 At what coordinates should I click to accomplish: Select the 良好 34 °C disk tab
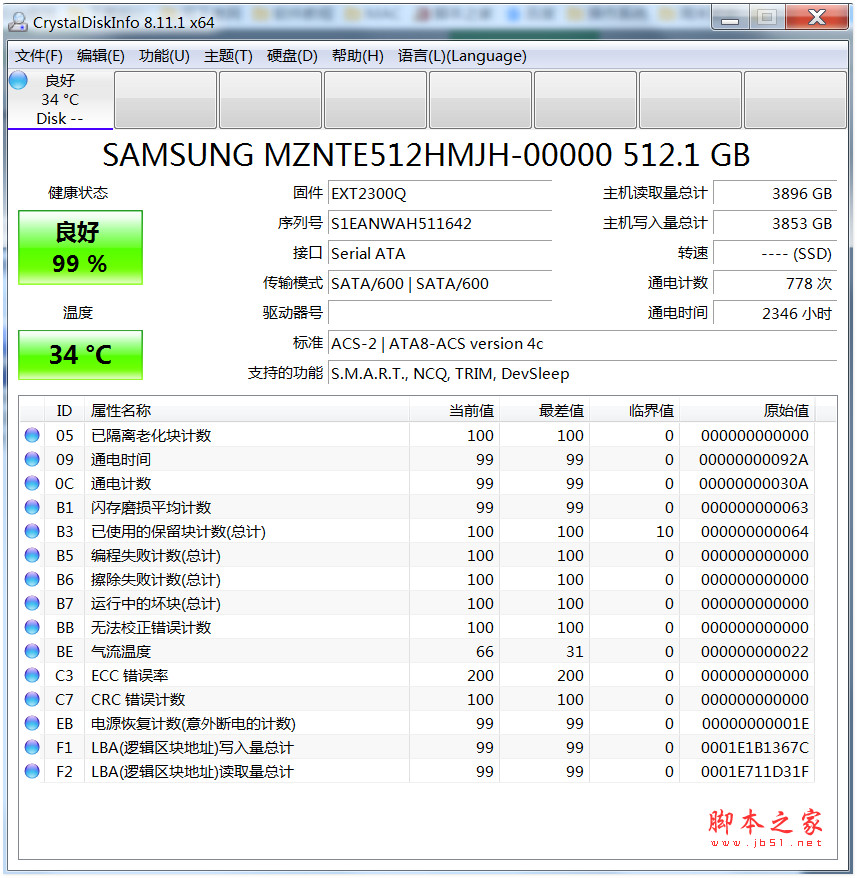pyautogui.click(x=60, y=100)
